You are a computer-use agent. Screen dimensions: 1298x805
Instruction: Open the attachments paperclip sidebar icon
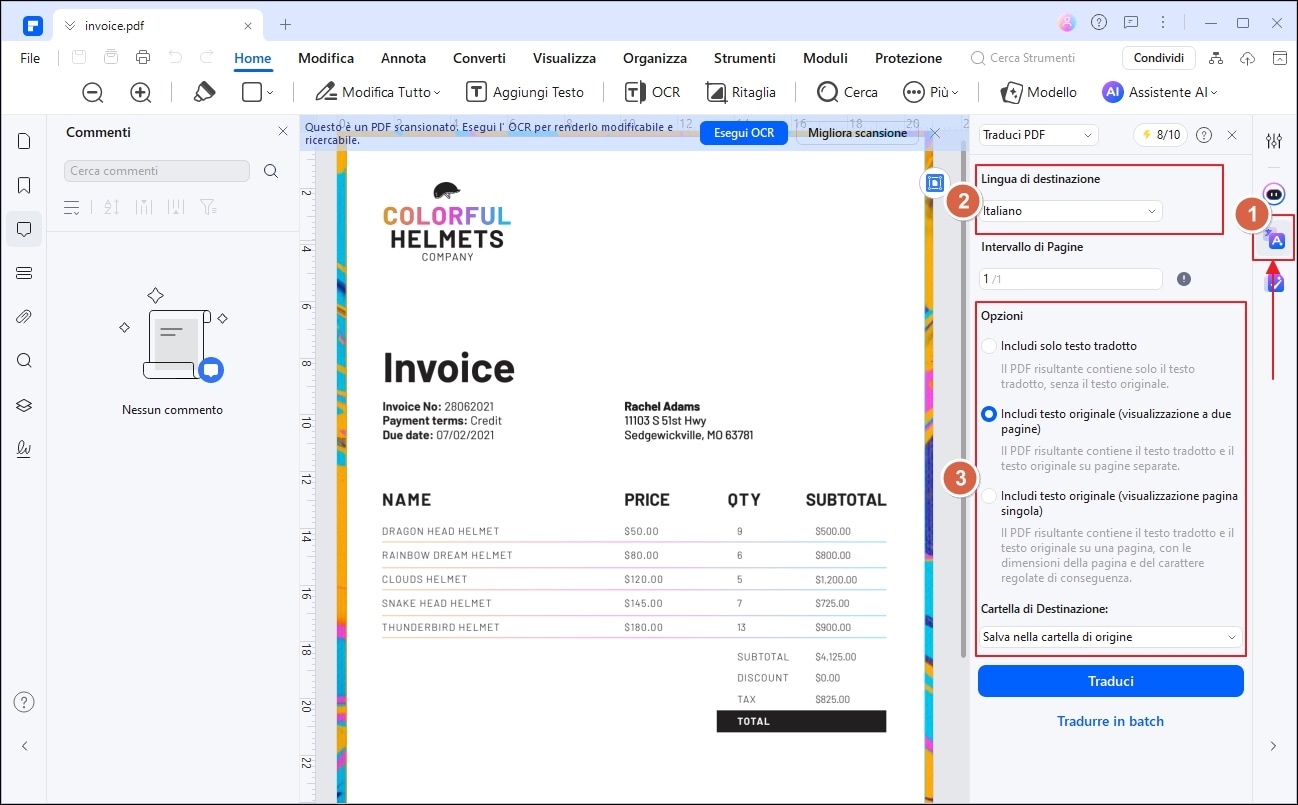coord(24,317)
